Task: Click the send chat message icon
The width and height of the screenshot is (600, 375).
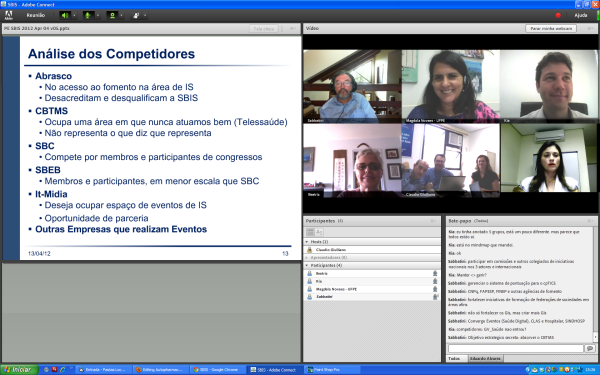Action: [590, 348]
